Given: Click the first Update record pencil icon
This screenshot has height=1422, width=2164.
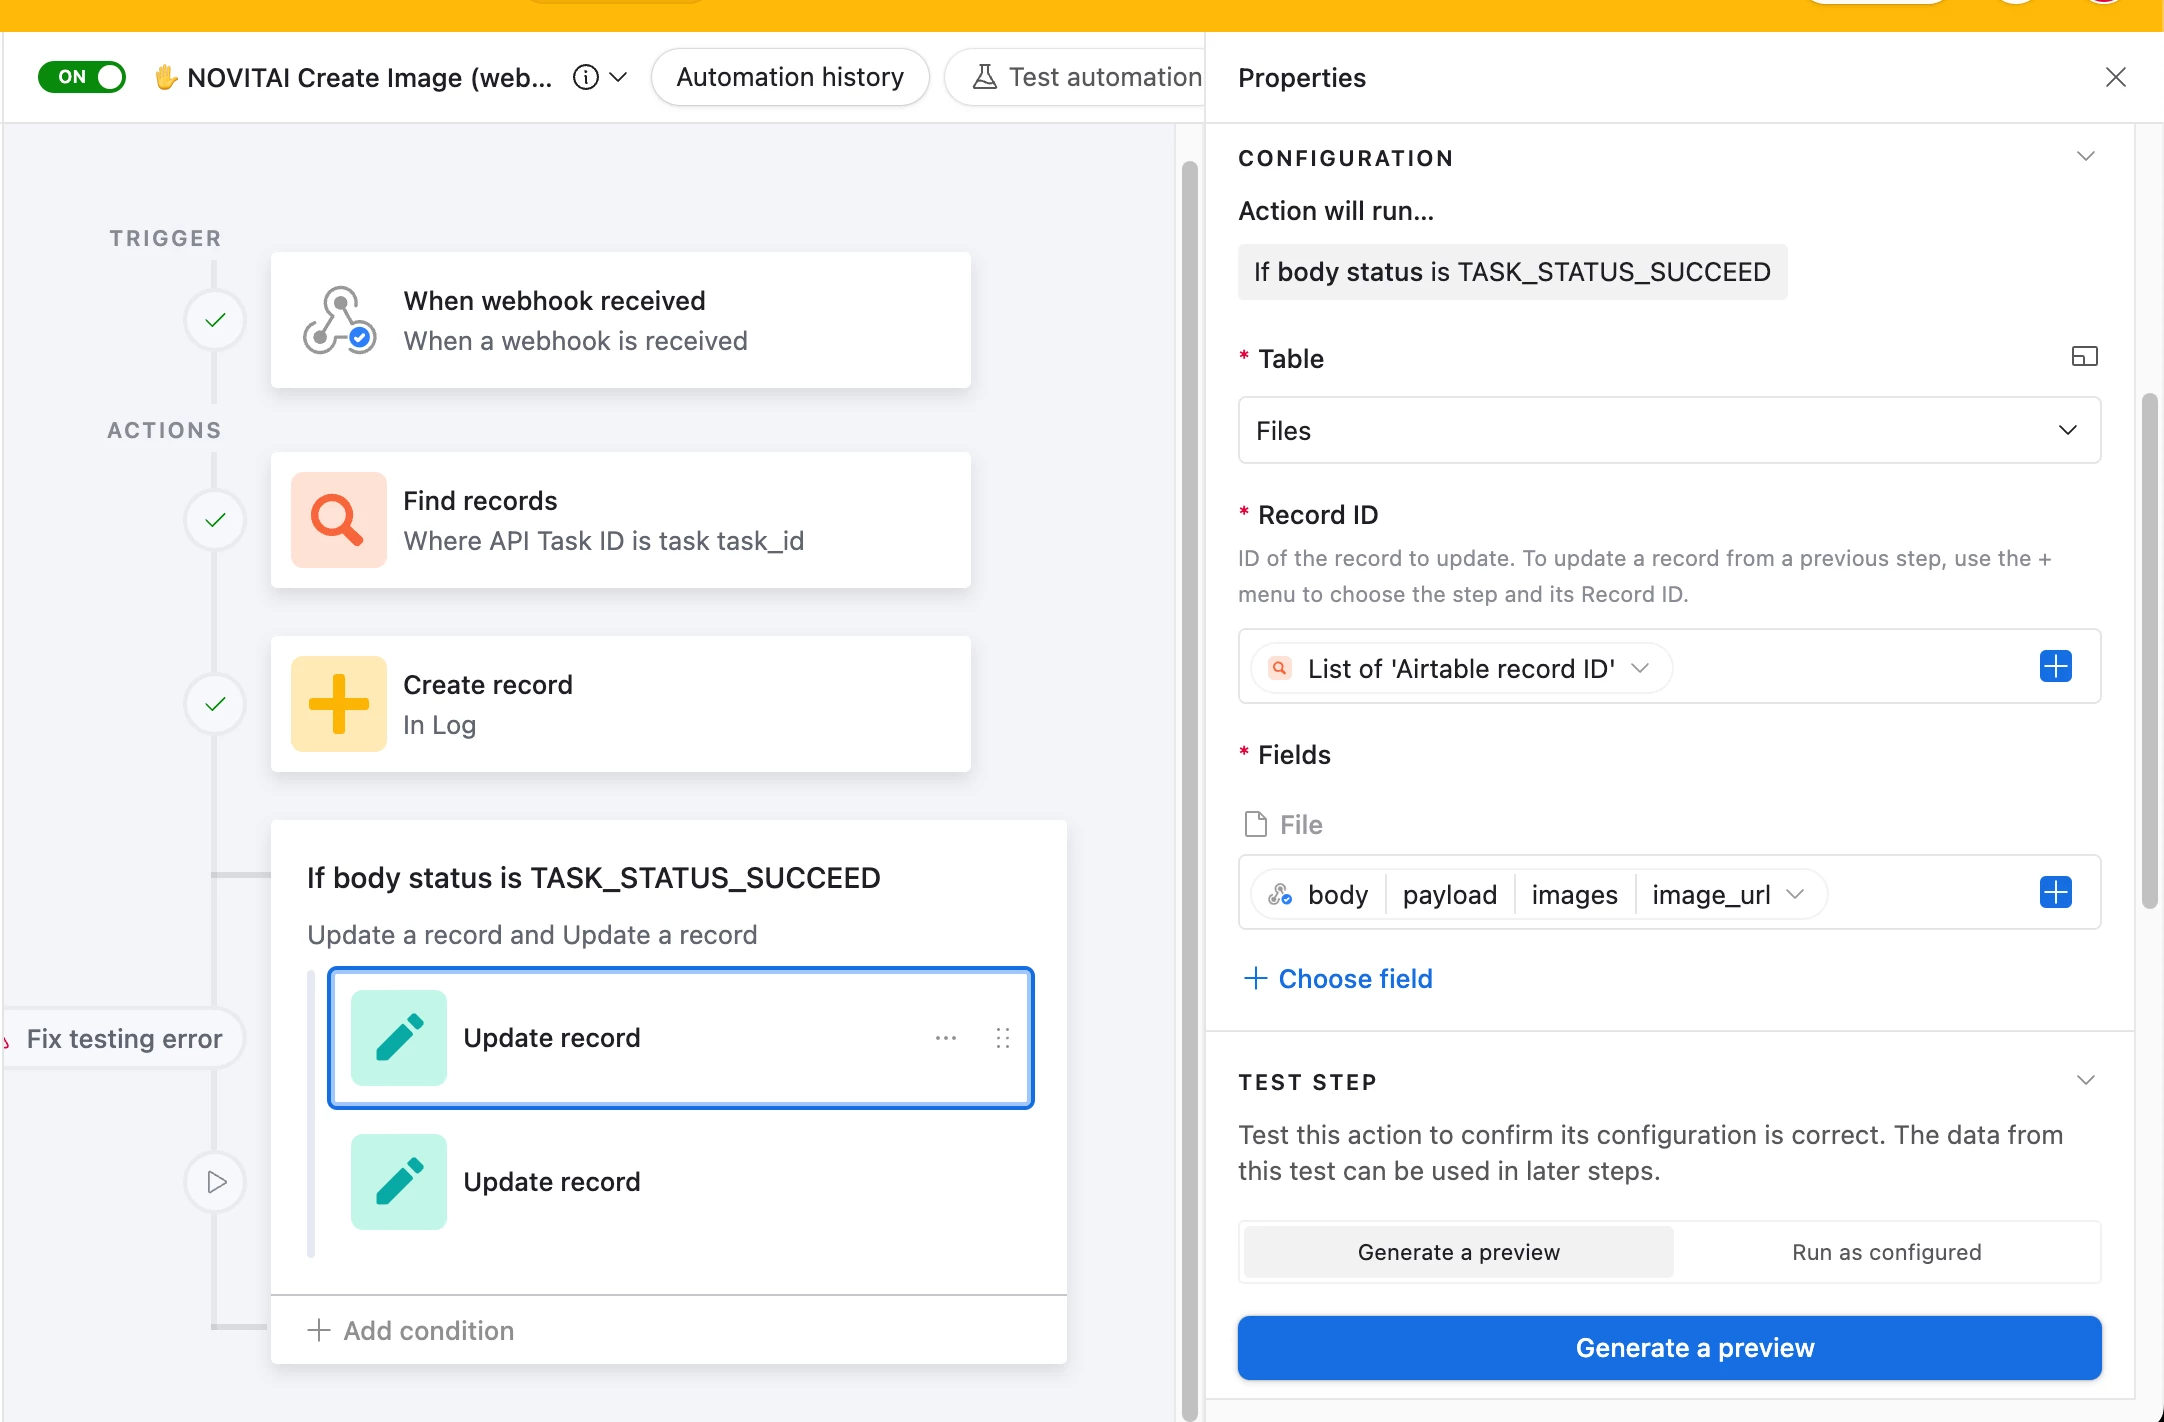Looking at the screenshot, I should click(398, 1038).
